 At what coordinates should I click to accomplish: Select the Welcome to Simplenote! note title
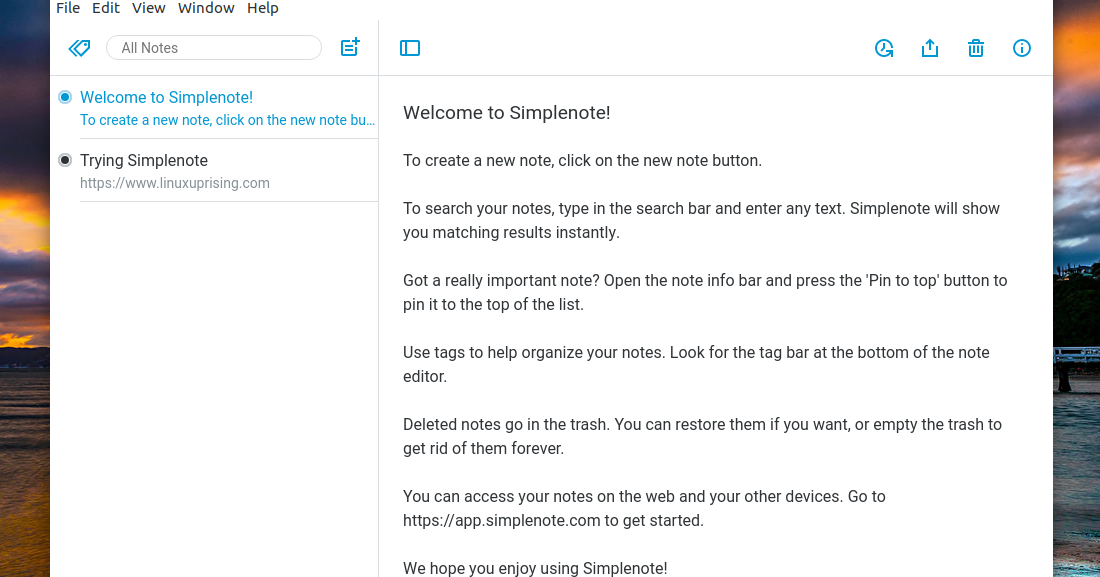tap(166, 97)
